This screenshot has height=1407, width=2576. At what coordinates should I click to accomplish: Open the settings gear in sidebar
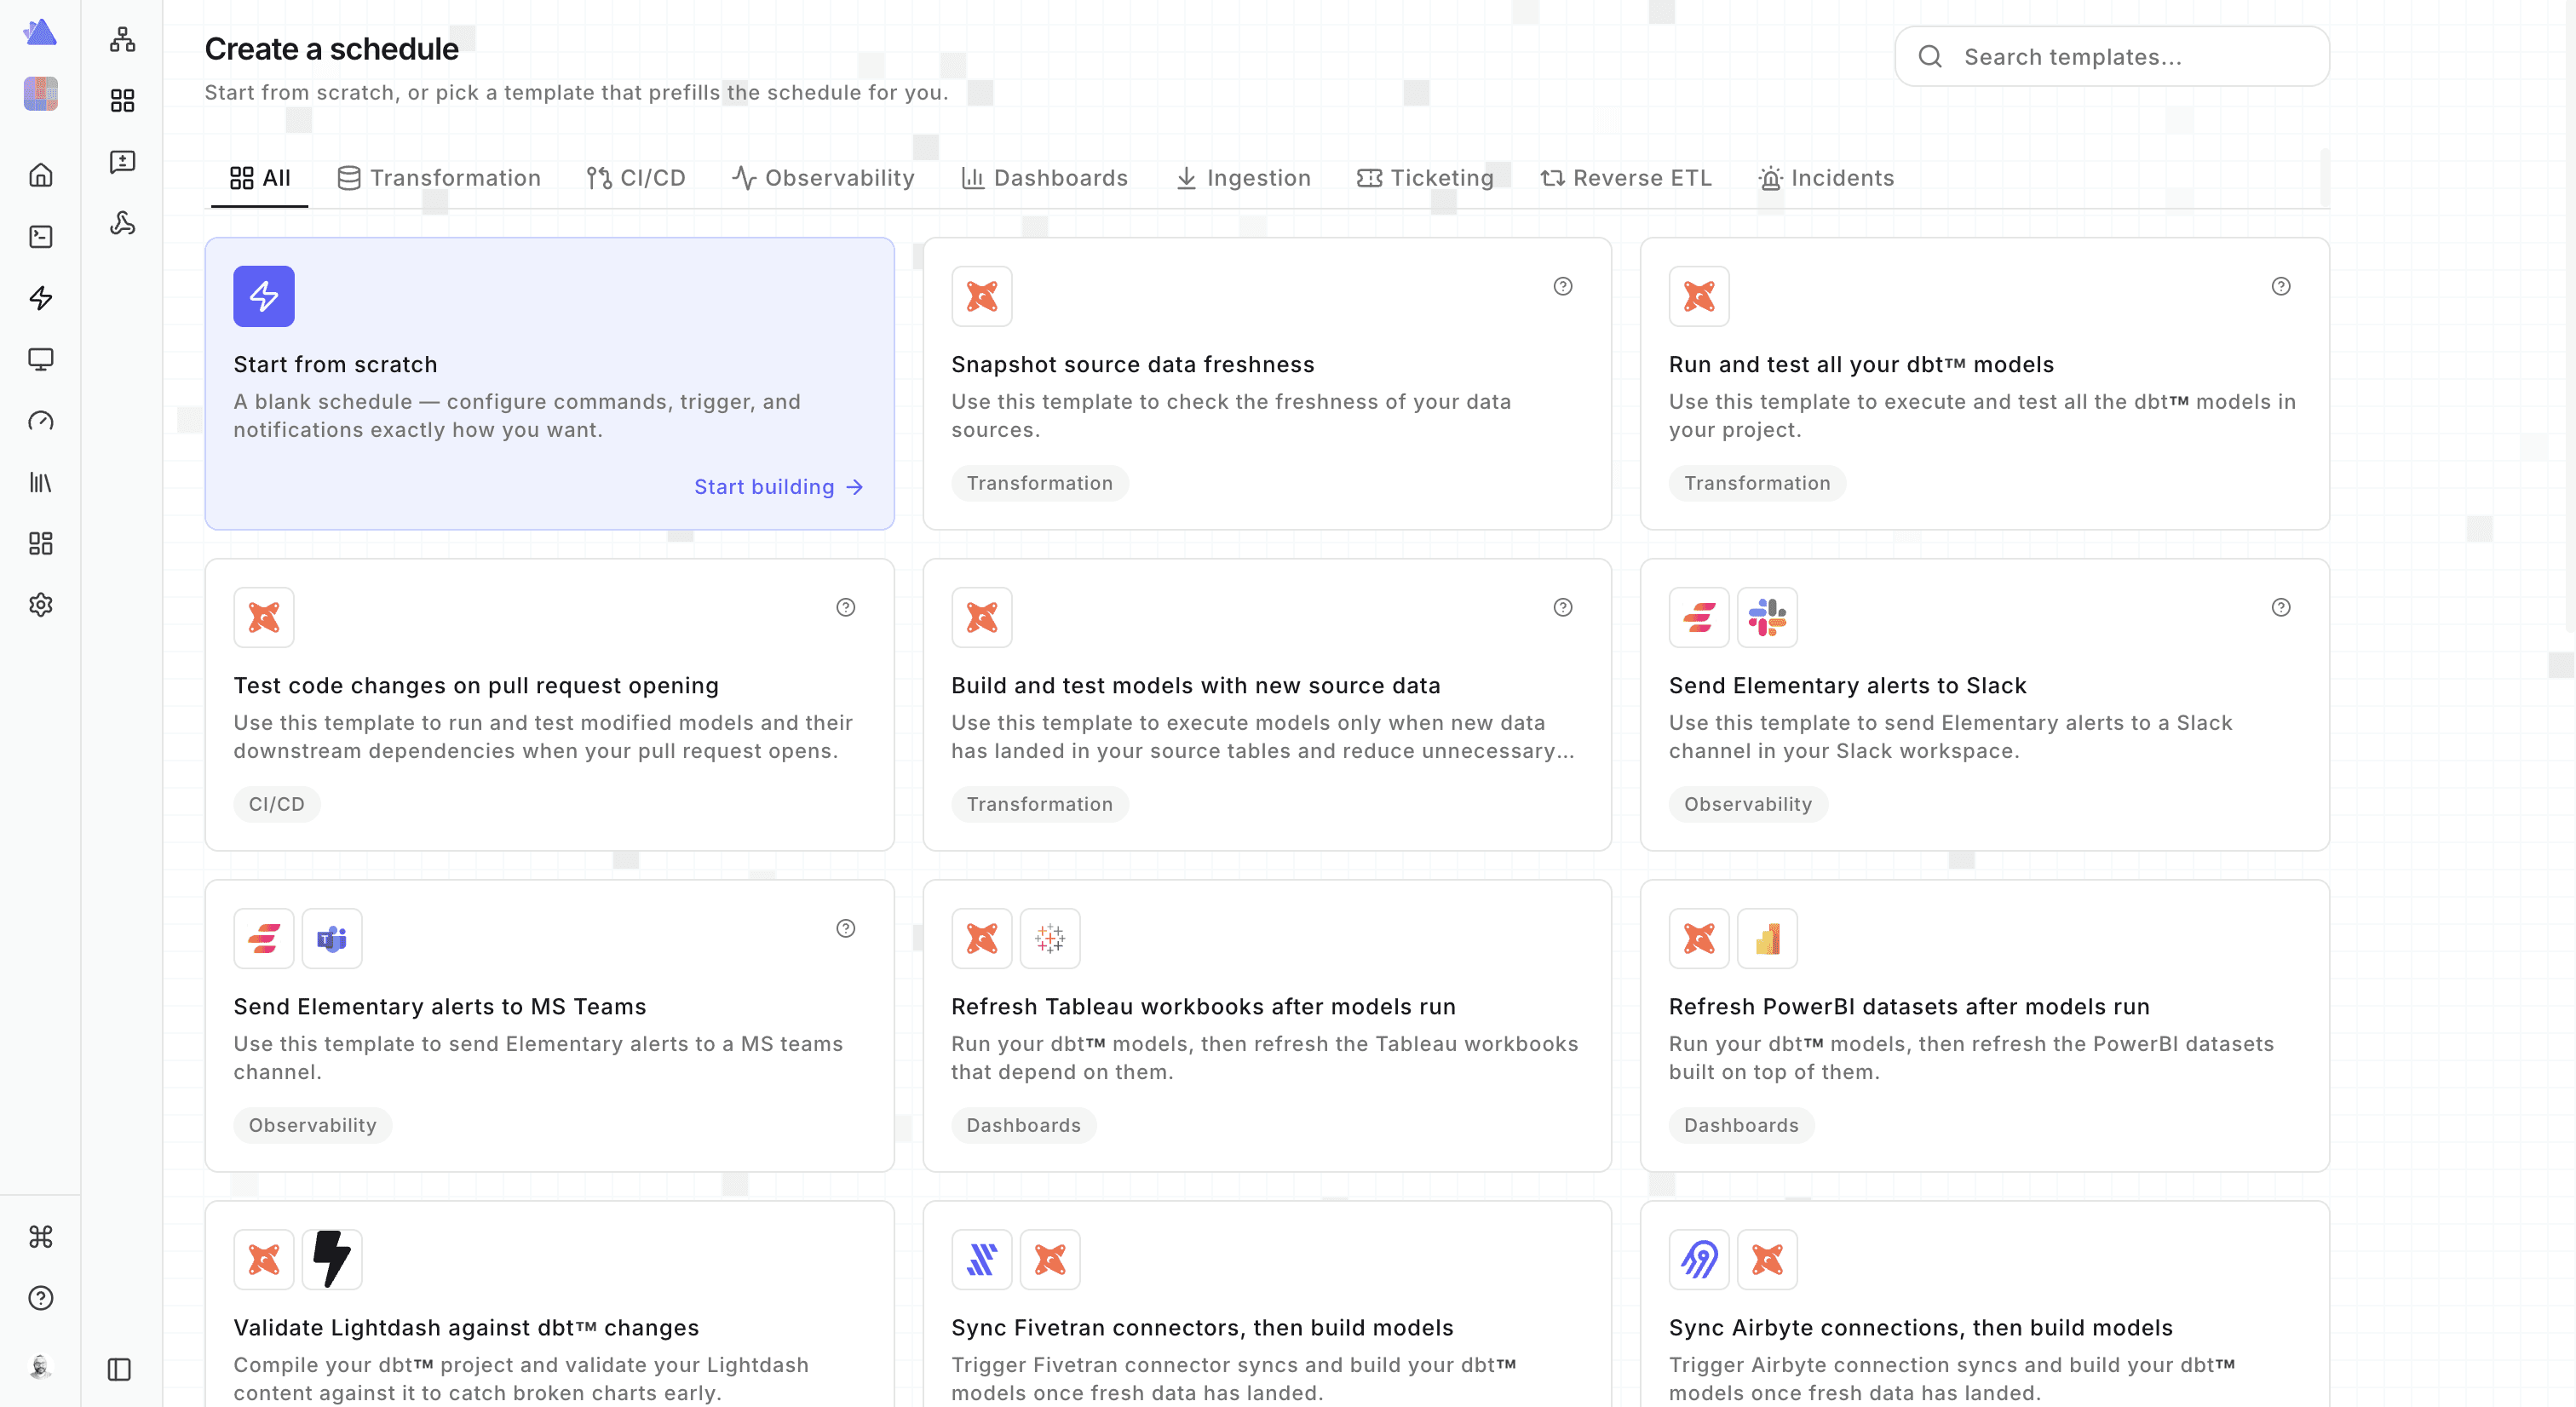[x=40, y=605]
